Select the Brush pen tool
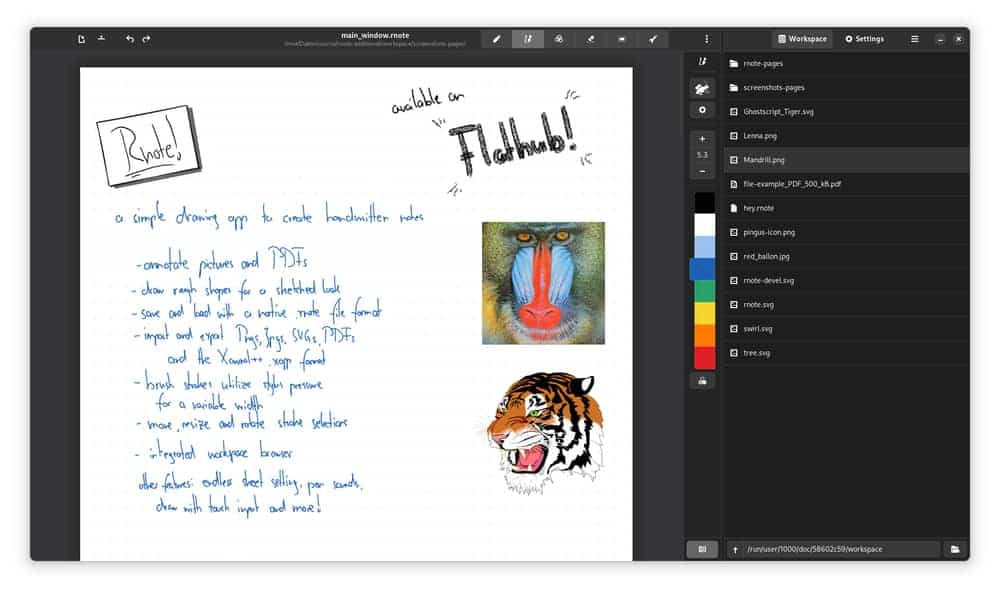This screenshot has height=594, width=1000. 496,39
